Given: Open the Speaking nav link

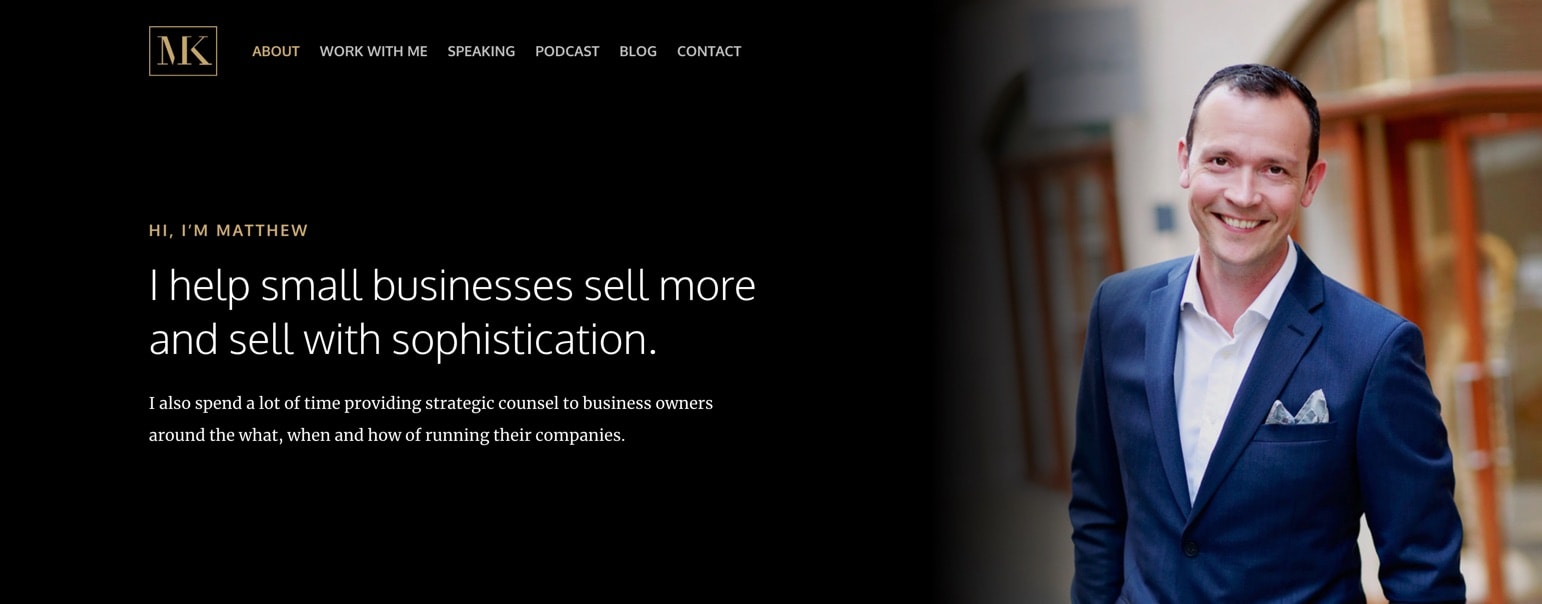Looking at the screenshot, I should coord(481,51).
